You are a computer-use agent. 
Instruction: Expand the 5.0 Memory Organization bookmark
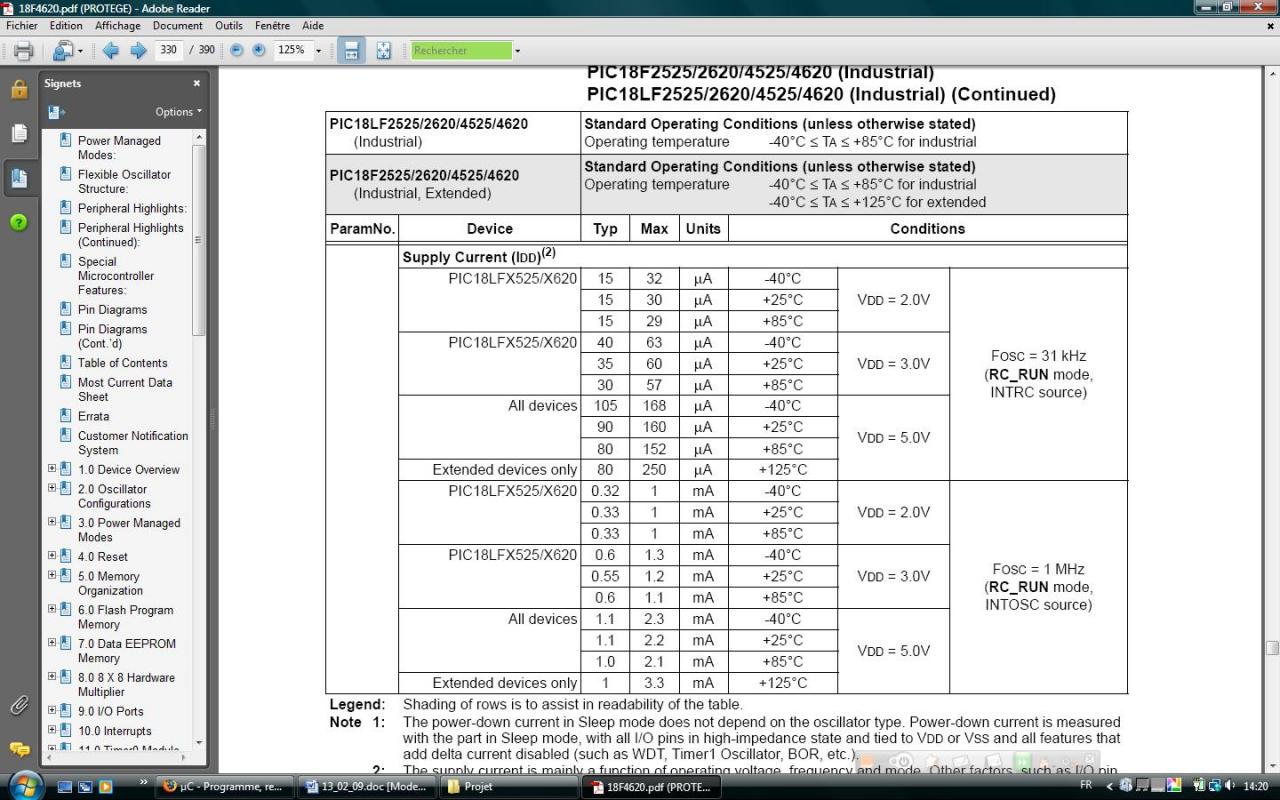pos(52,575)
